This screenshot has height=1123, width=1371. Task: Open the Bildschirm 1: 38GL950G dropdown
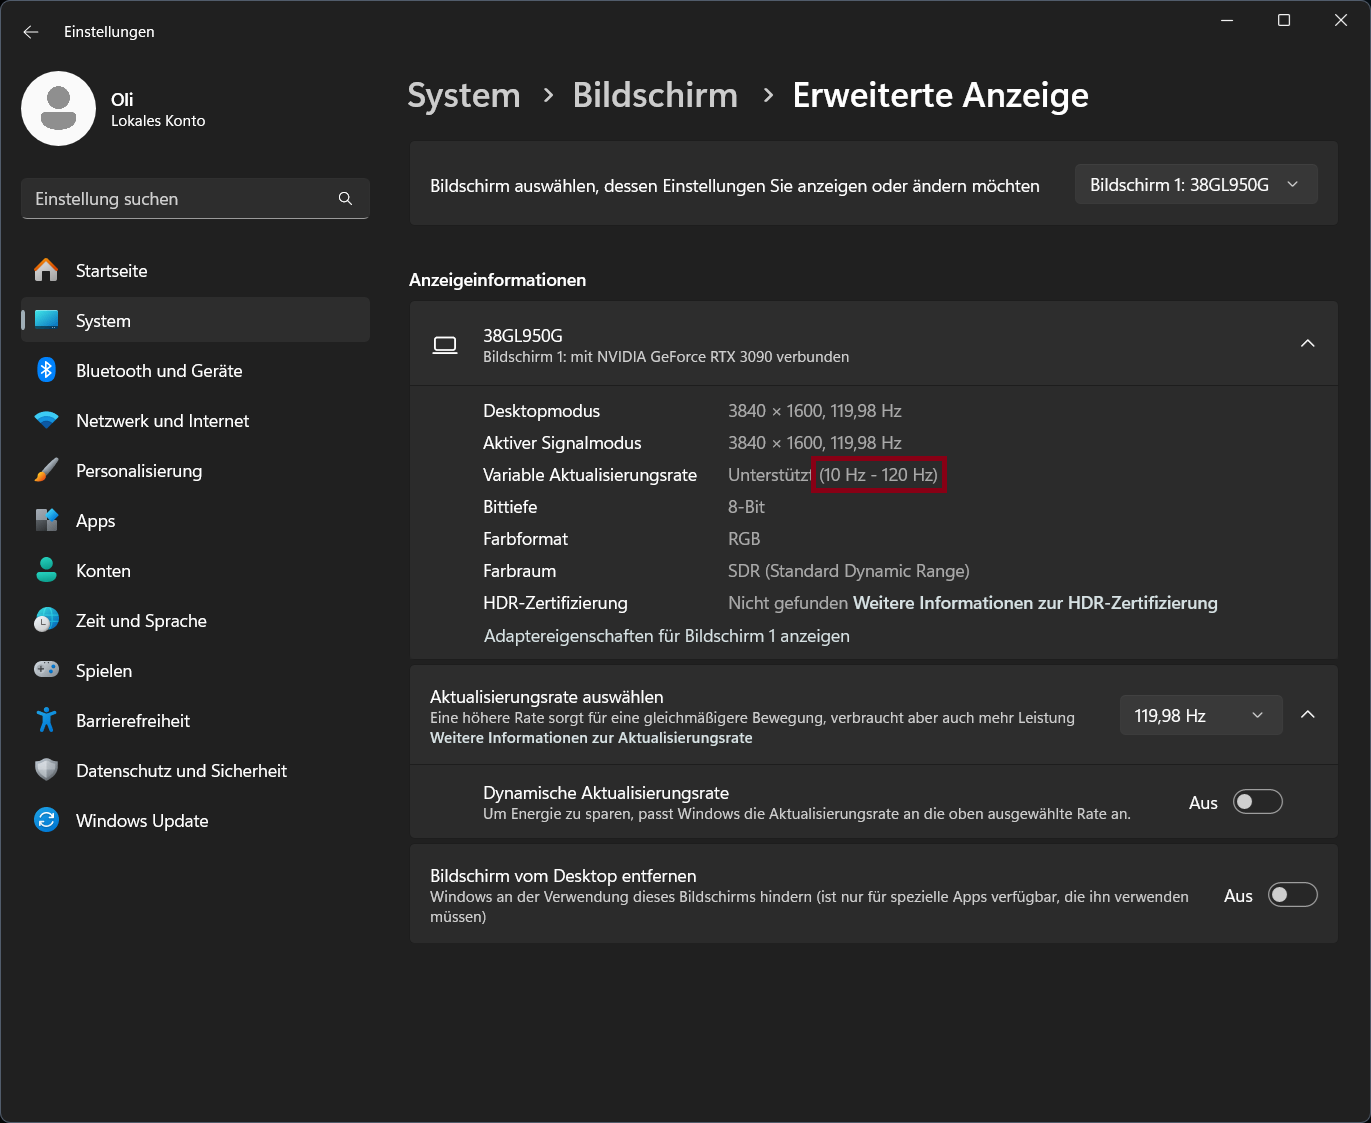(x=1196, y=185)
